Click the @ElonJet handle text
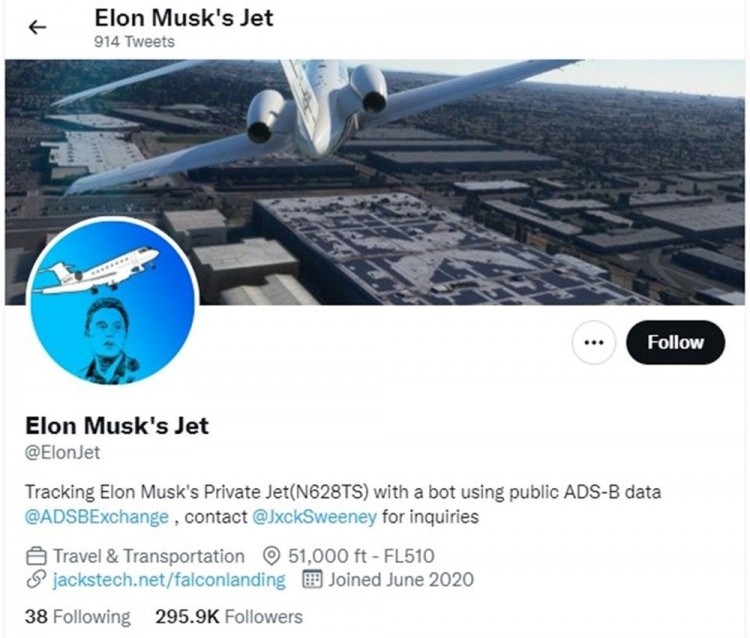The image size is (750, 638). tap(62, 453)
